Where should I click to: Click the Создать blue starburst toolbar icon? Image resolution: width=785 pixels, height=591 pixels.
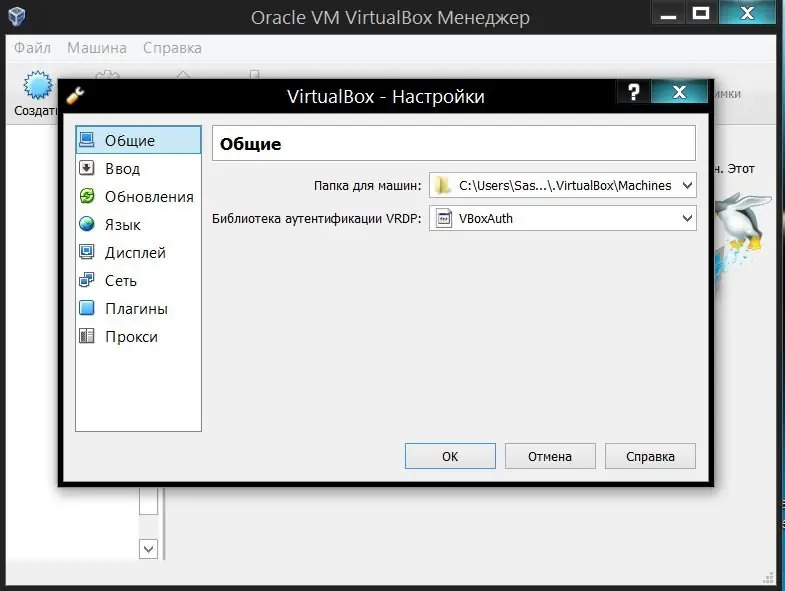click(38, 85)
